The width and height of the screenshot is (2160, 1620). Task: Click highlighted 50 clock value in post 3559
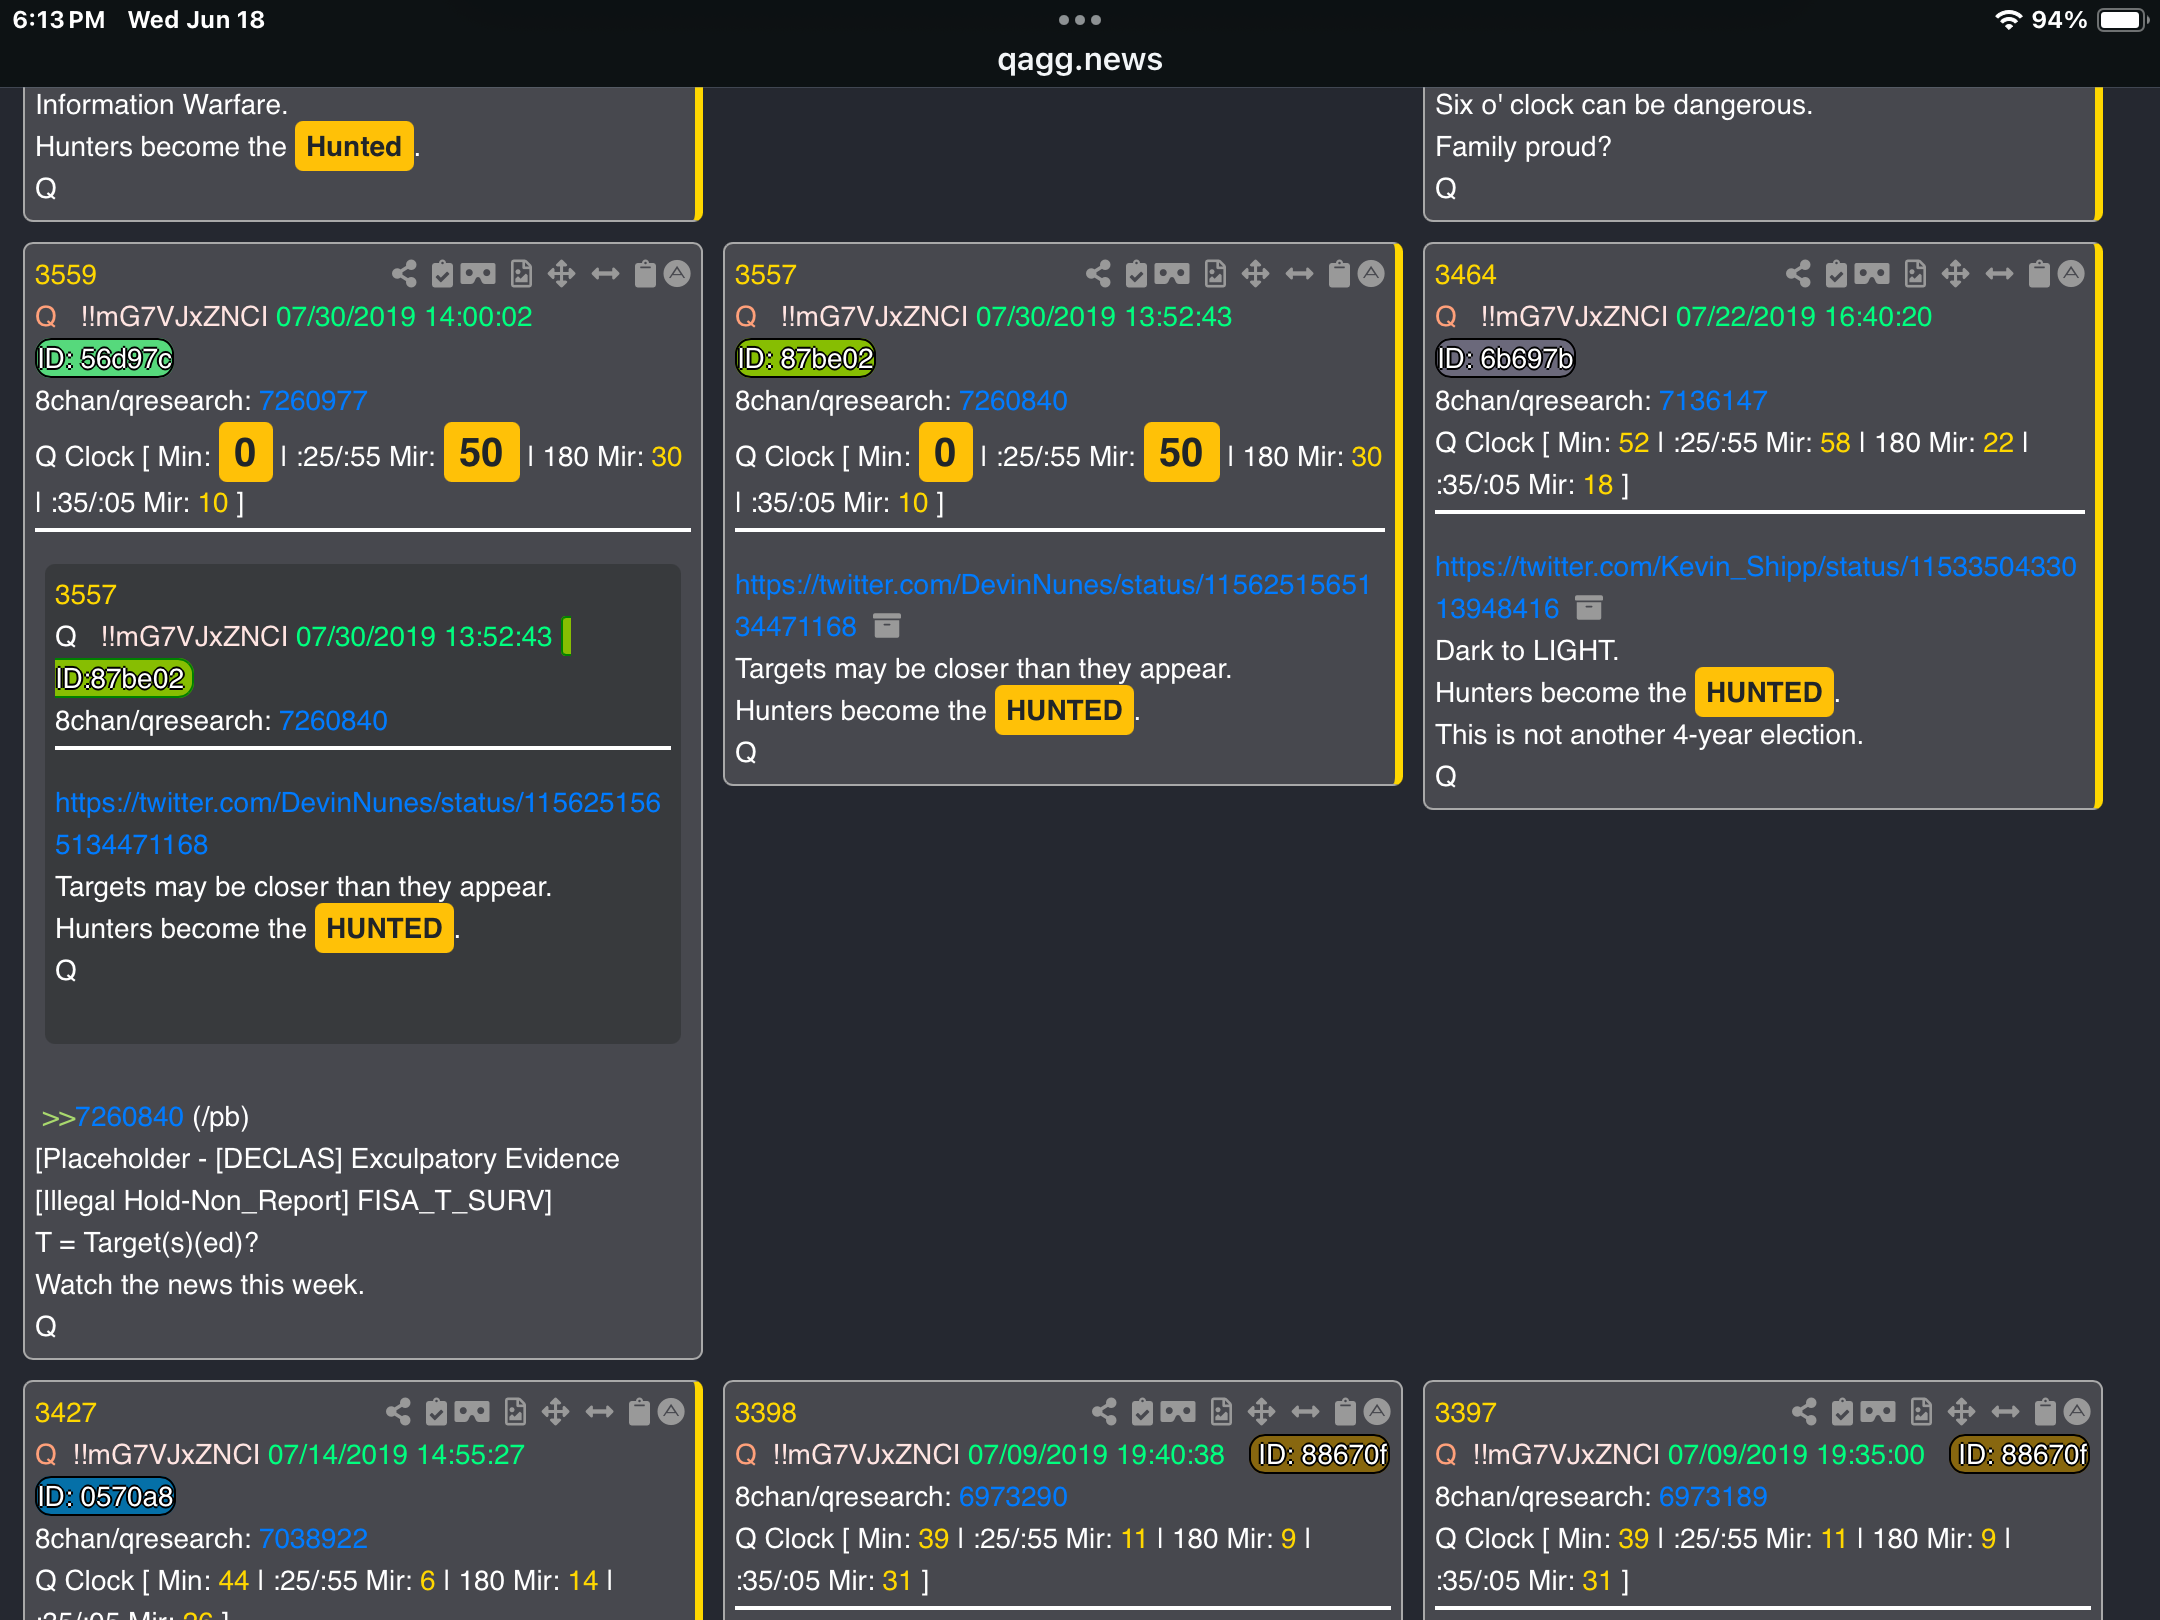[481, 453]
